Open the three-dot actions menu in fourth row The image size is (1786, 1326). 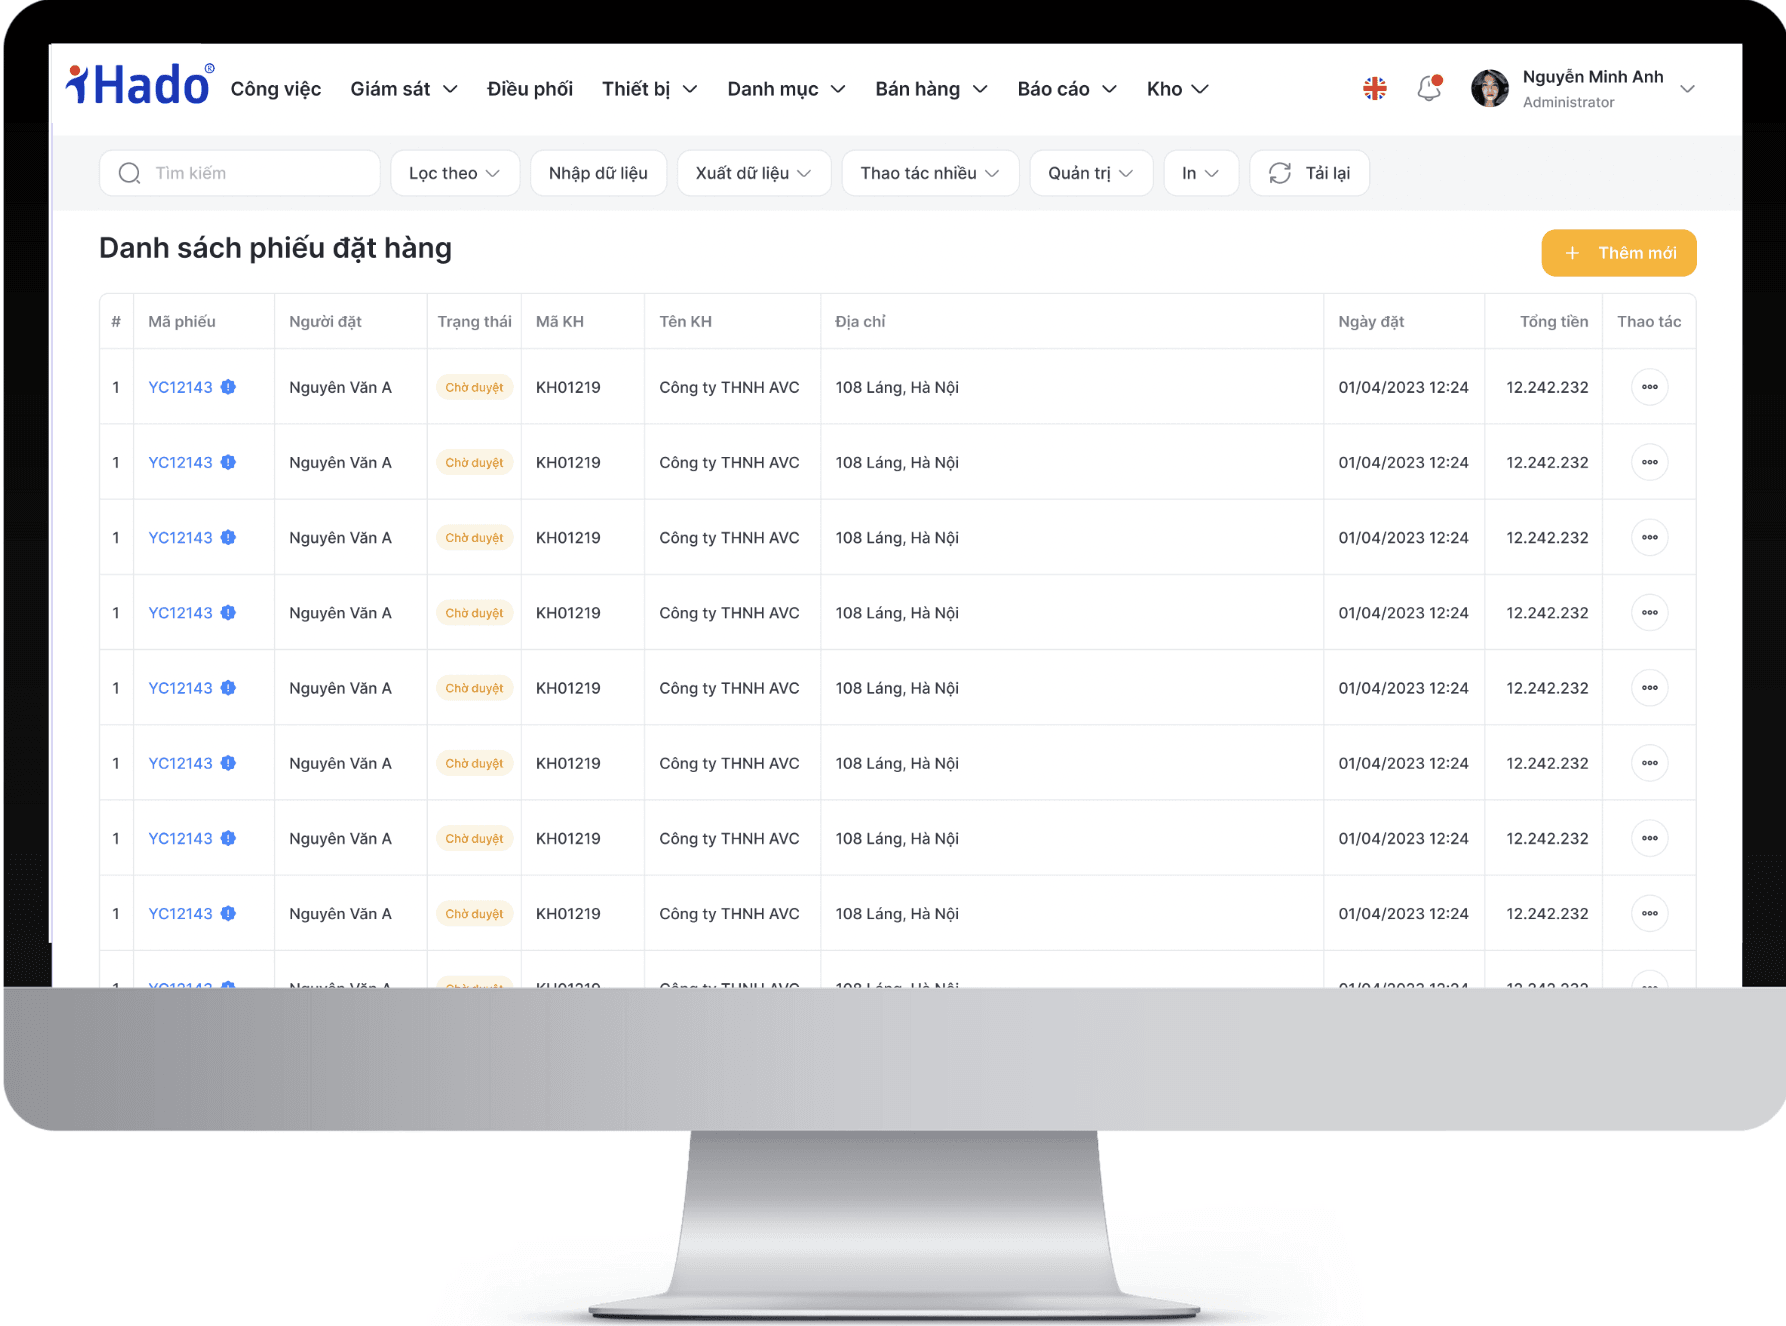point(1649,613)
